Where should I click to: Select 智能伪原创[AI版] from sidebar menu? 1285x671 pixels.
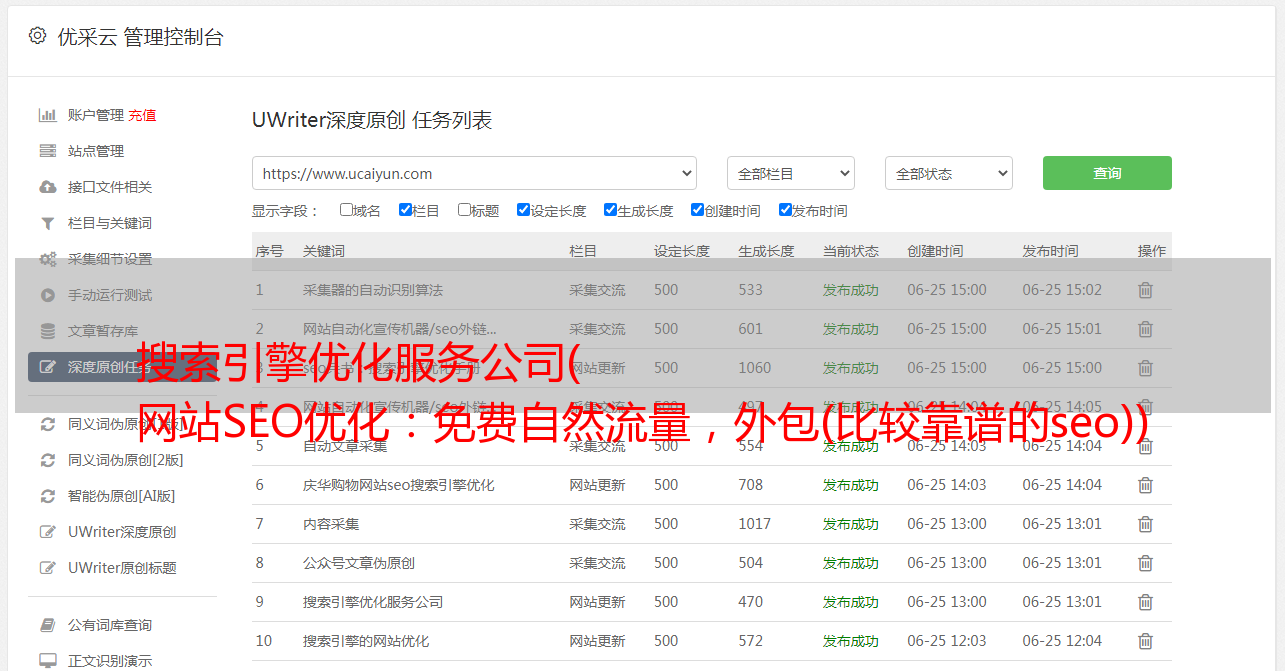click(x=121, y=496)
